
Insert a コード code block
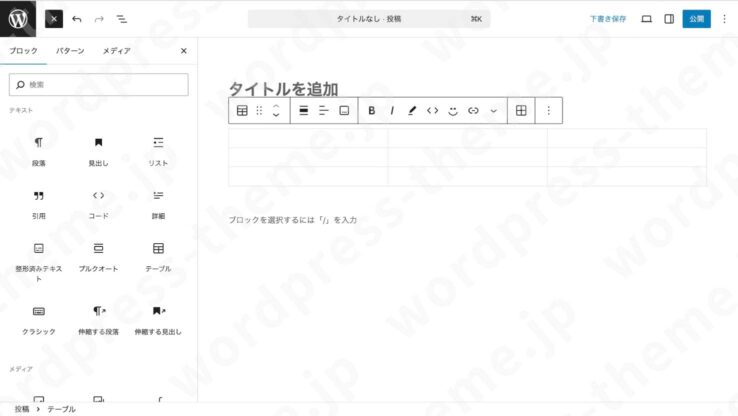[x=98, y=205]
